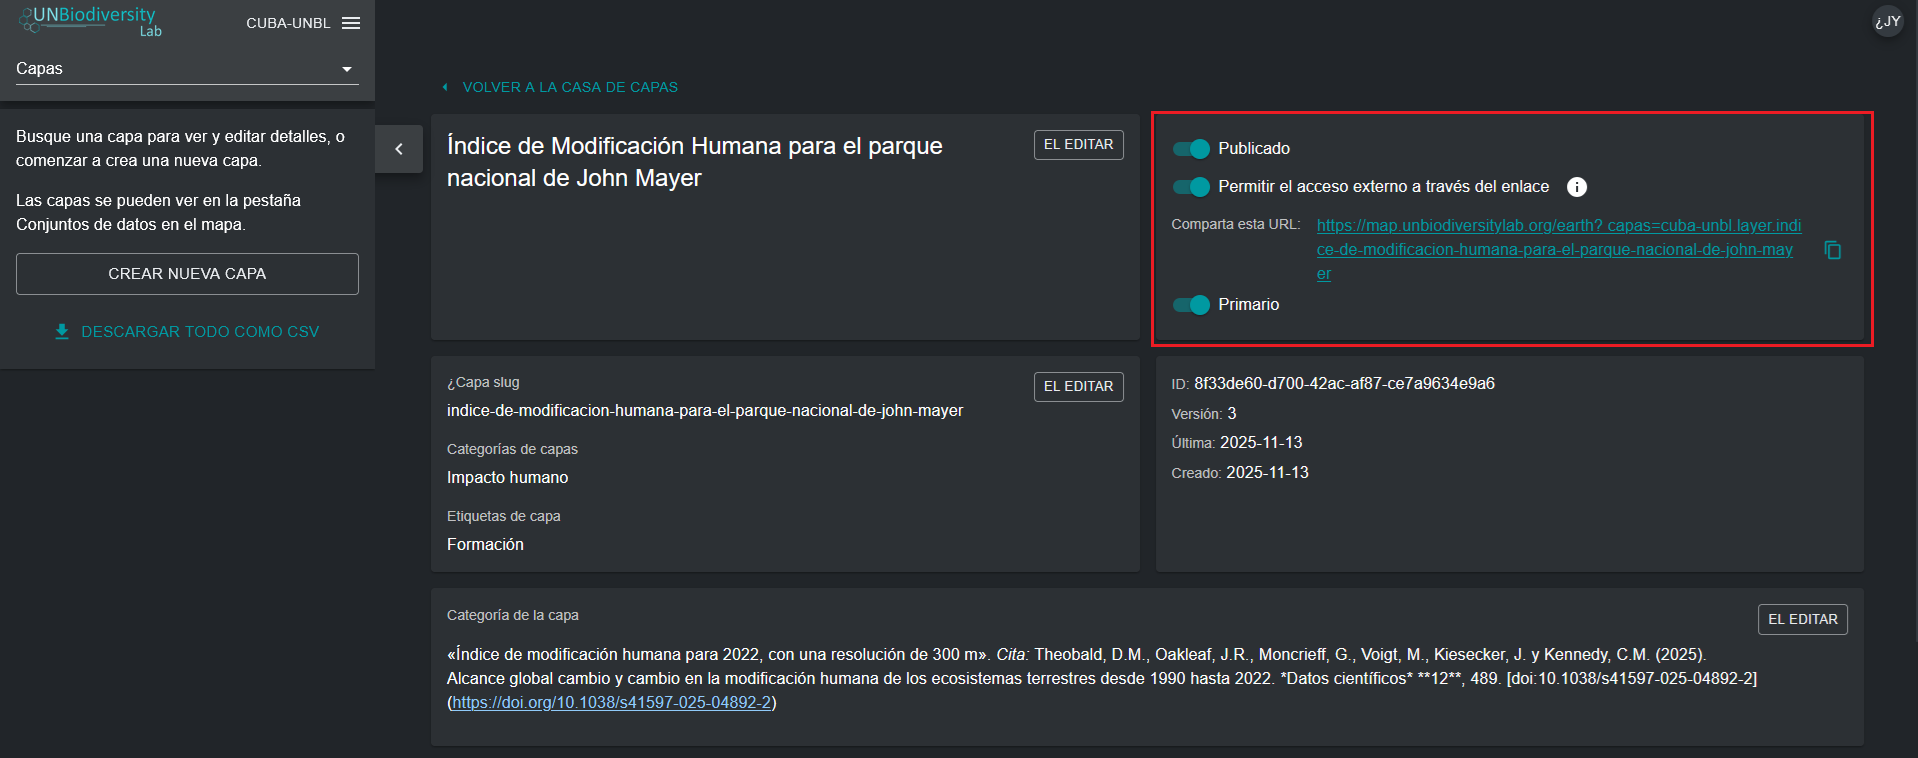1918x758 pixels.
Task: Go back via Volver a la casa de capas
Action: click(569, 87)
